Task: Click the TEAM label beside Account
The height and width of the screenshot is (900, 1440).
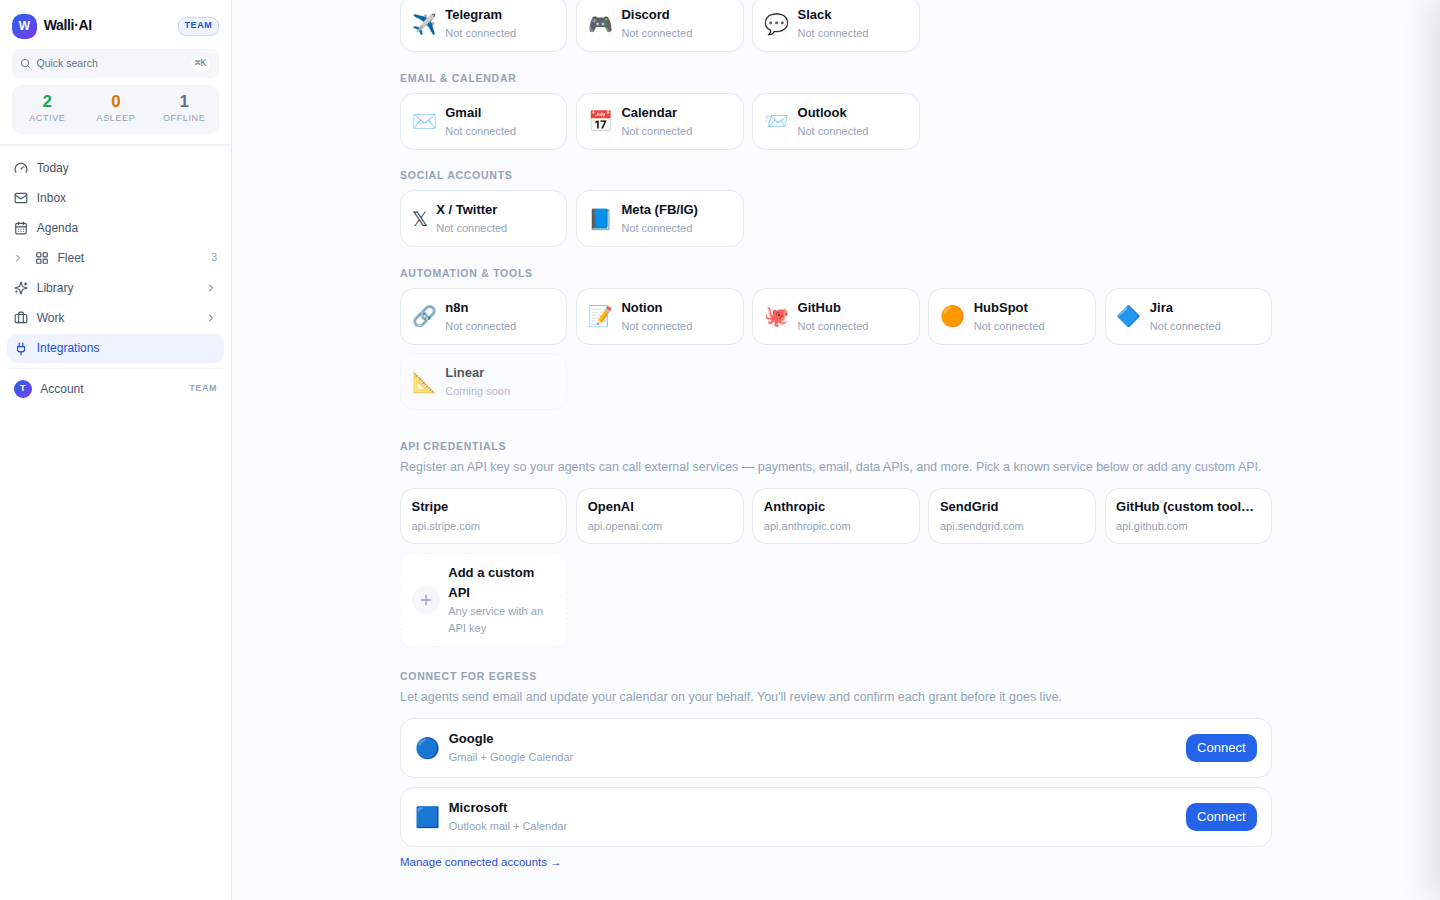Action: click(203, 388)
